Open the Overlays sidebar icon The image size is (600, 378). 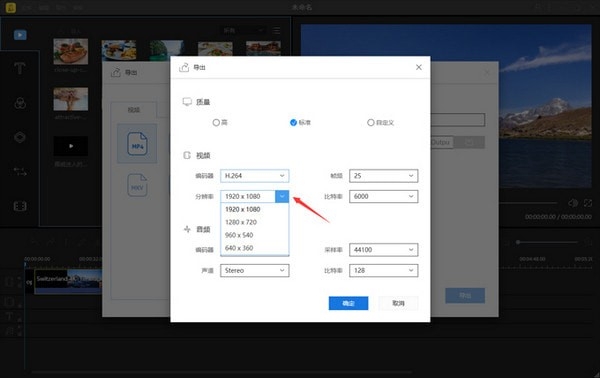click(x=20, y=137)
